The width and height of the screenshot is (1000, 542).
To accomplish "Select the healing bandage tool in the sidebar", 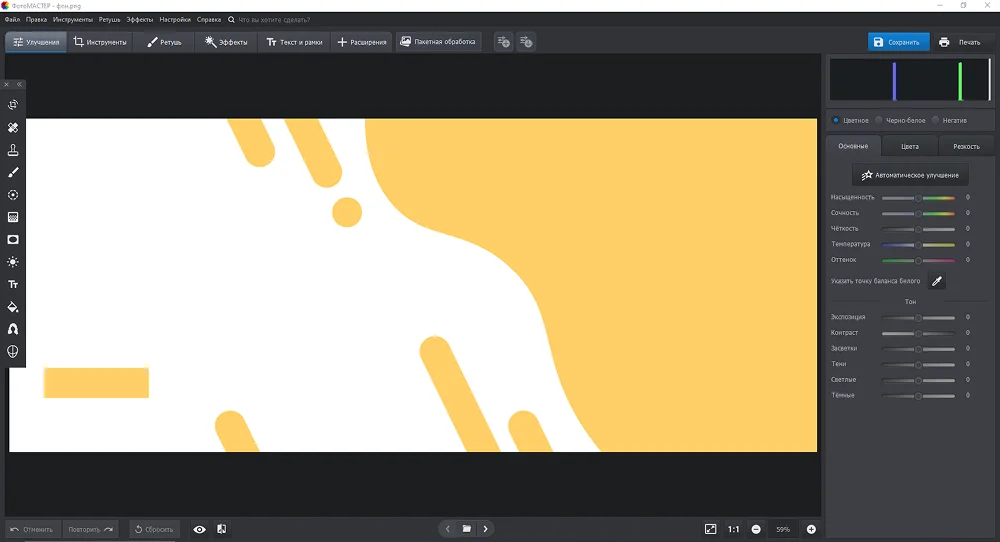I will click(x=13, y=128).
